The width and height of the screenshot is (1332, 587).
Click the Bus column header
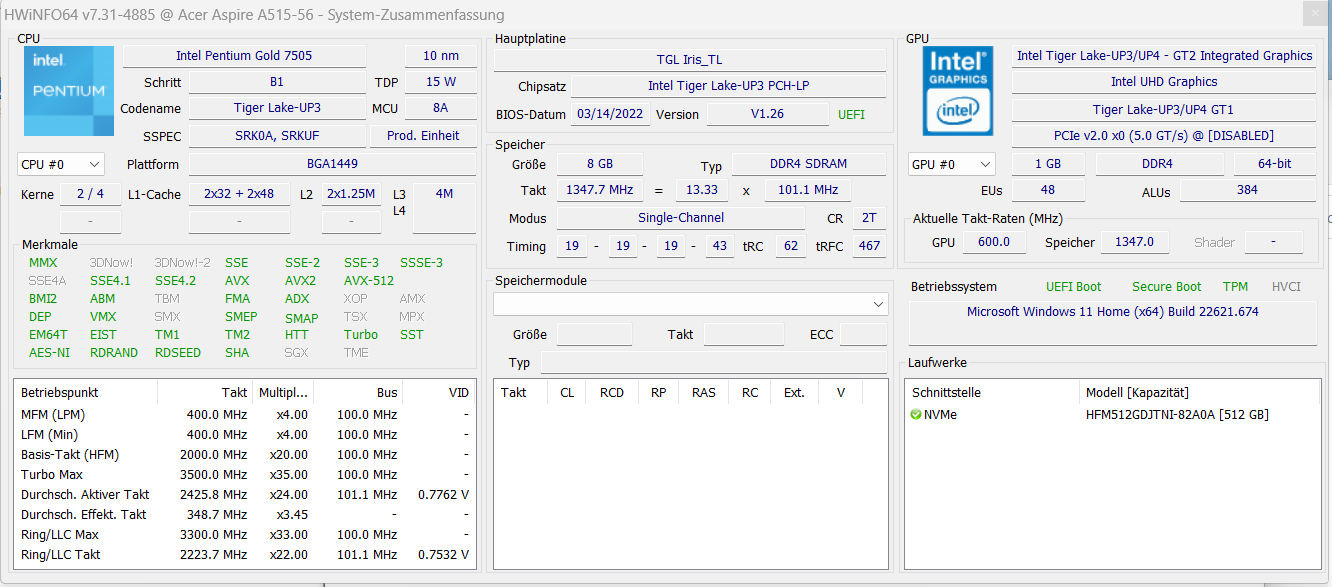[x=358, y=393]
